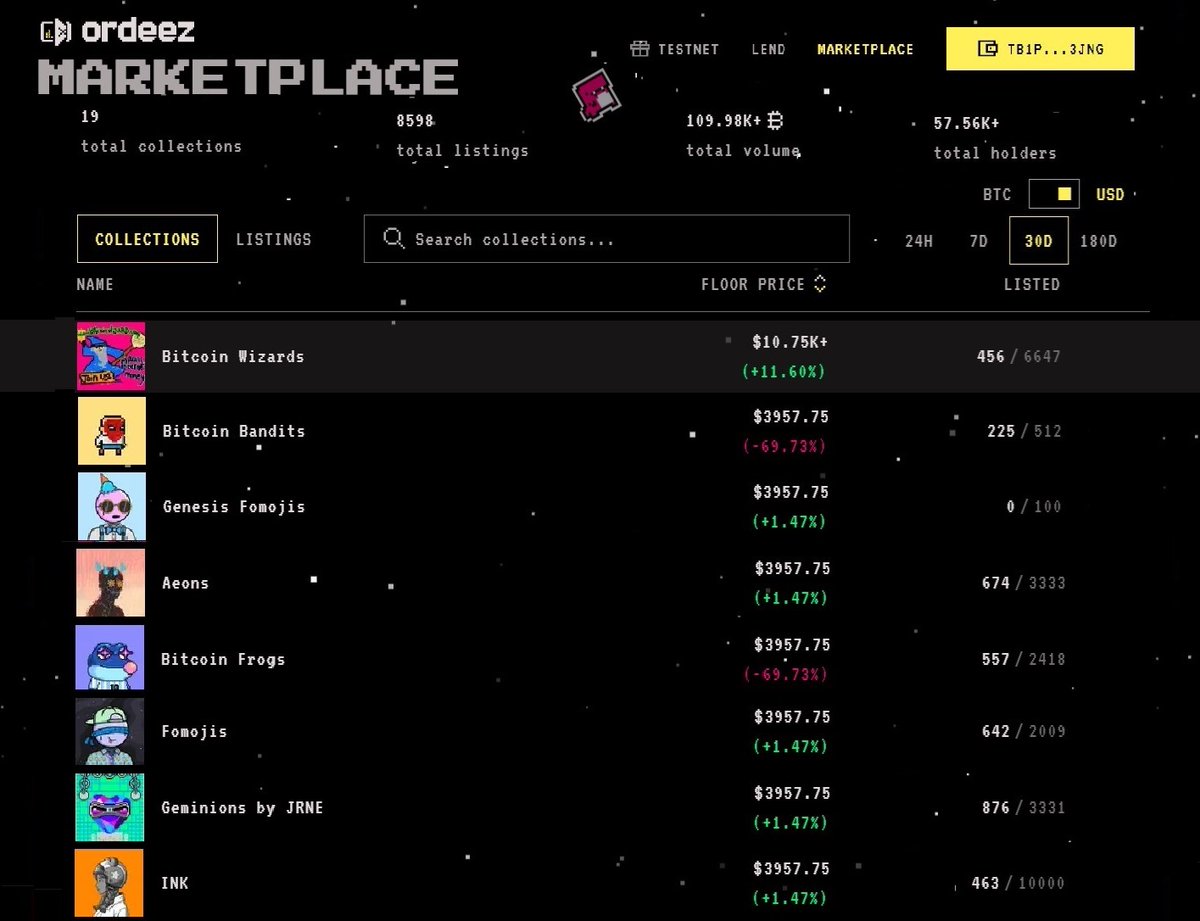Select the 7D time range
Viewport: 1200px width, 921px height.
[x=978, y=241]
